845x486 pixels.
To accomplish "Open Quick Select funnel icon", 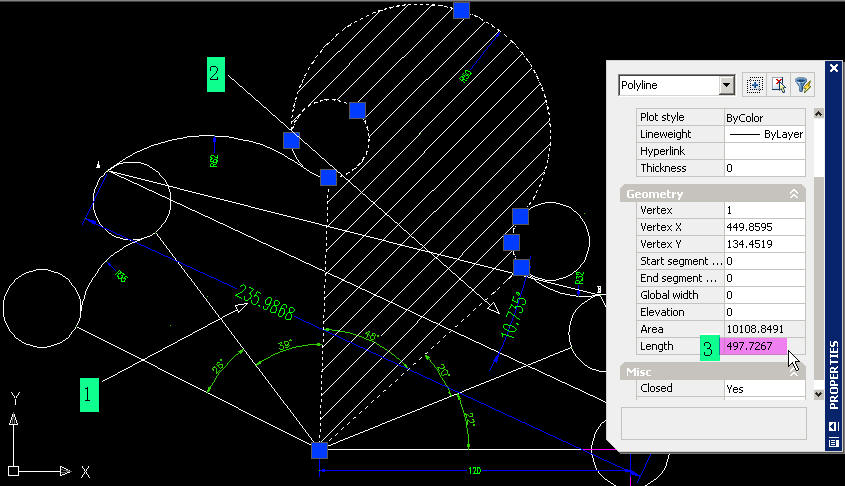I will (802, 85).
